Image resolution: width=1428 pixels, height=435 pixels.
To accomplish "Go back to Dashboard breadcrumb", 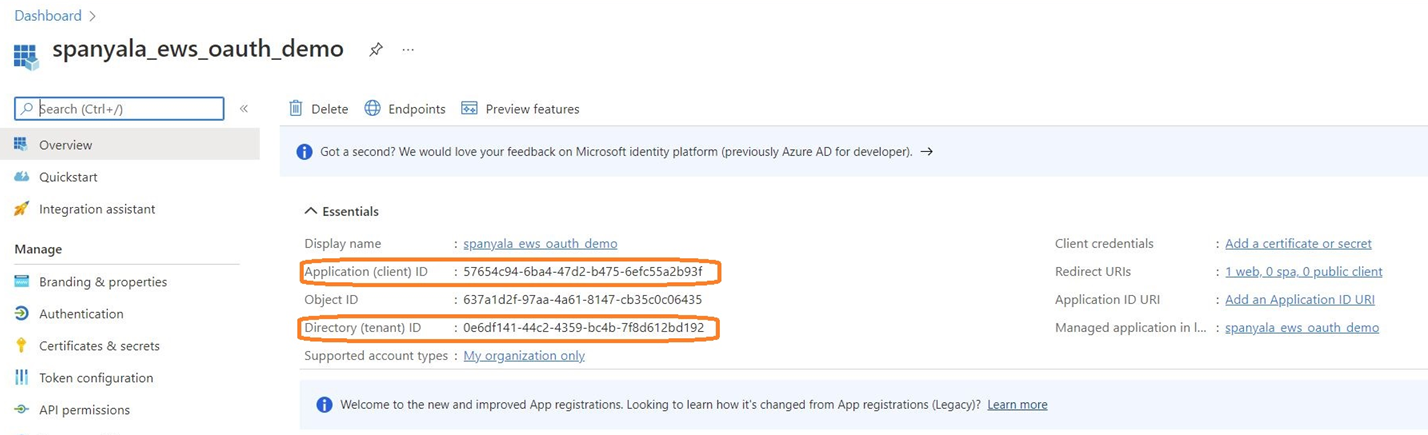I will click(48, 16).
